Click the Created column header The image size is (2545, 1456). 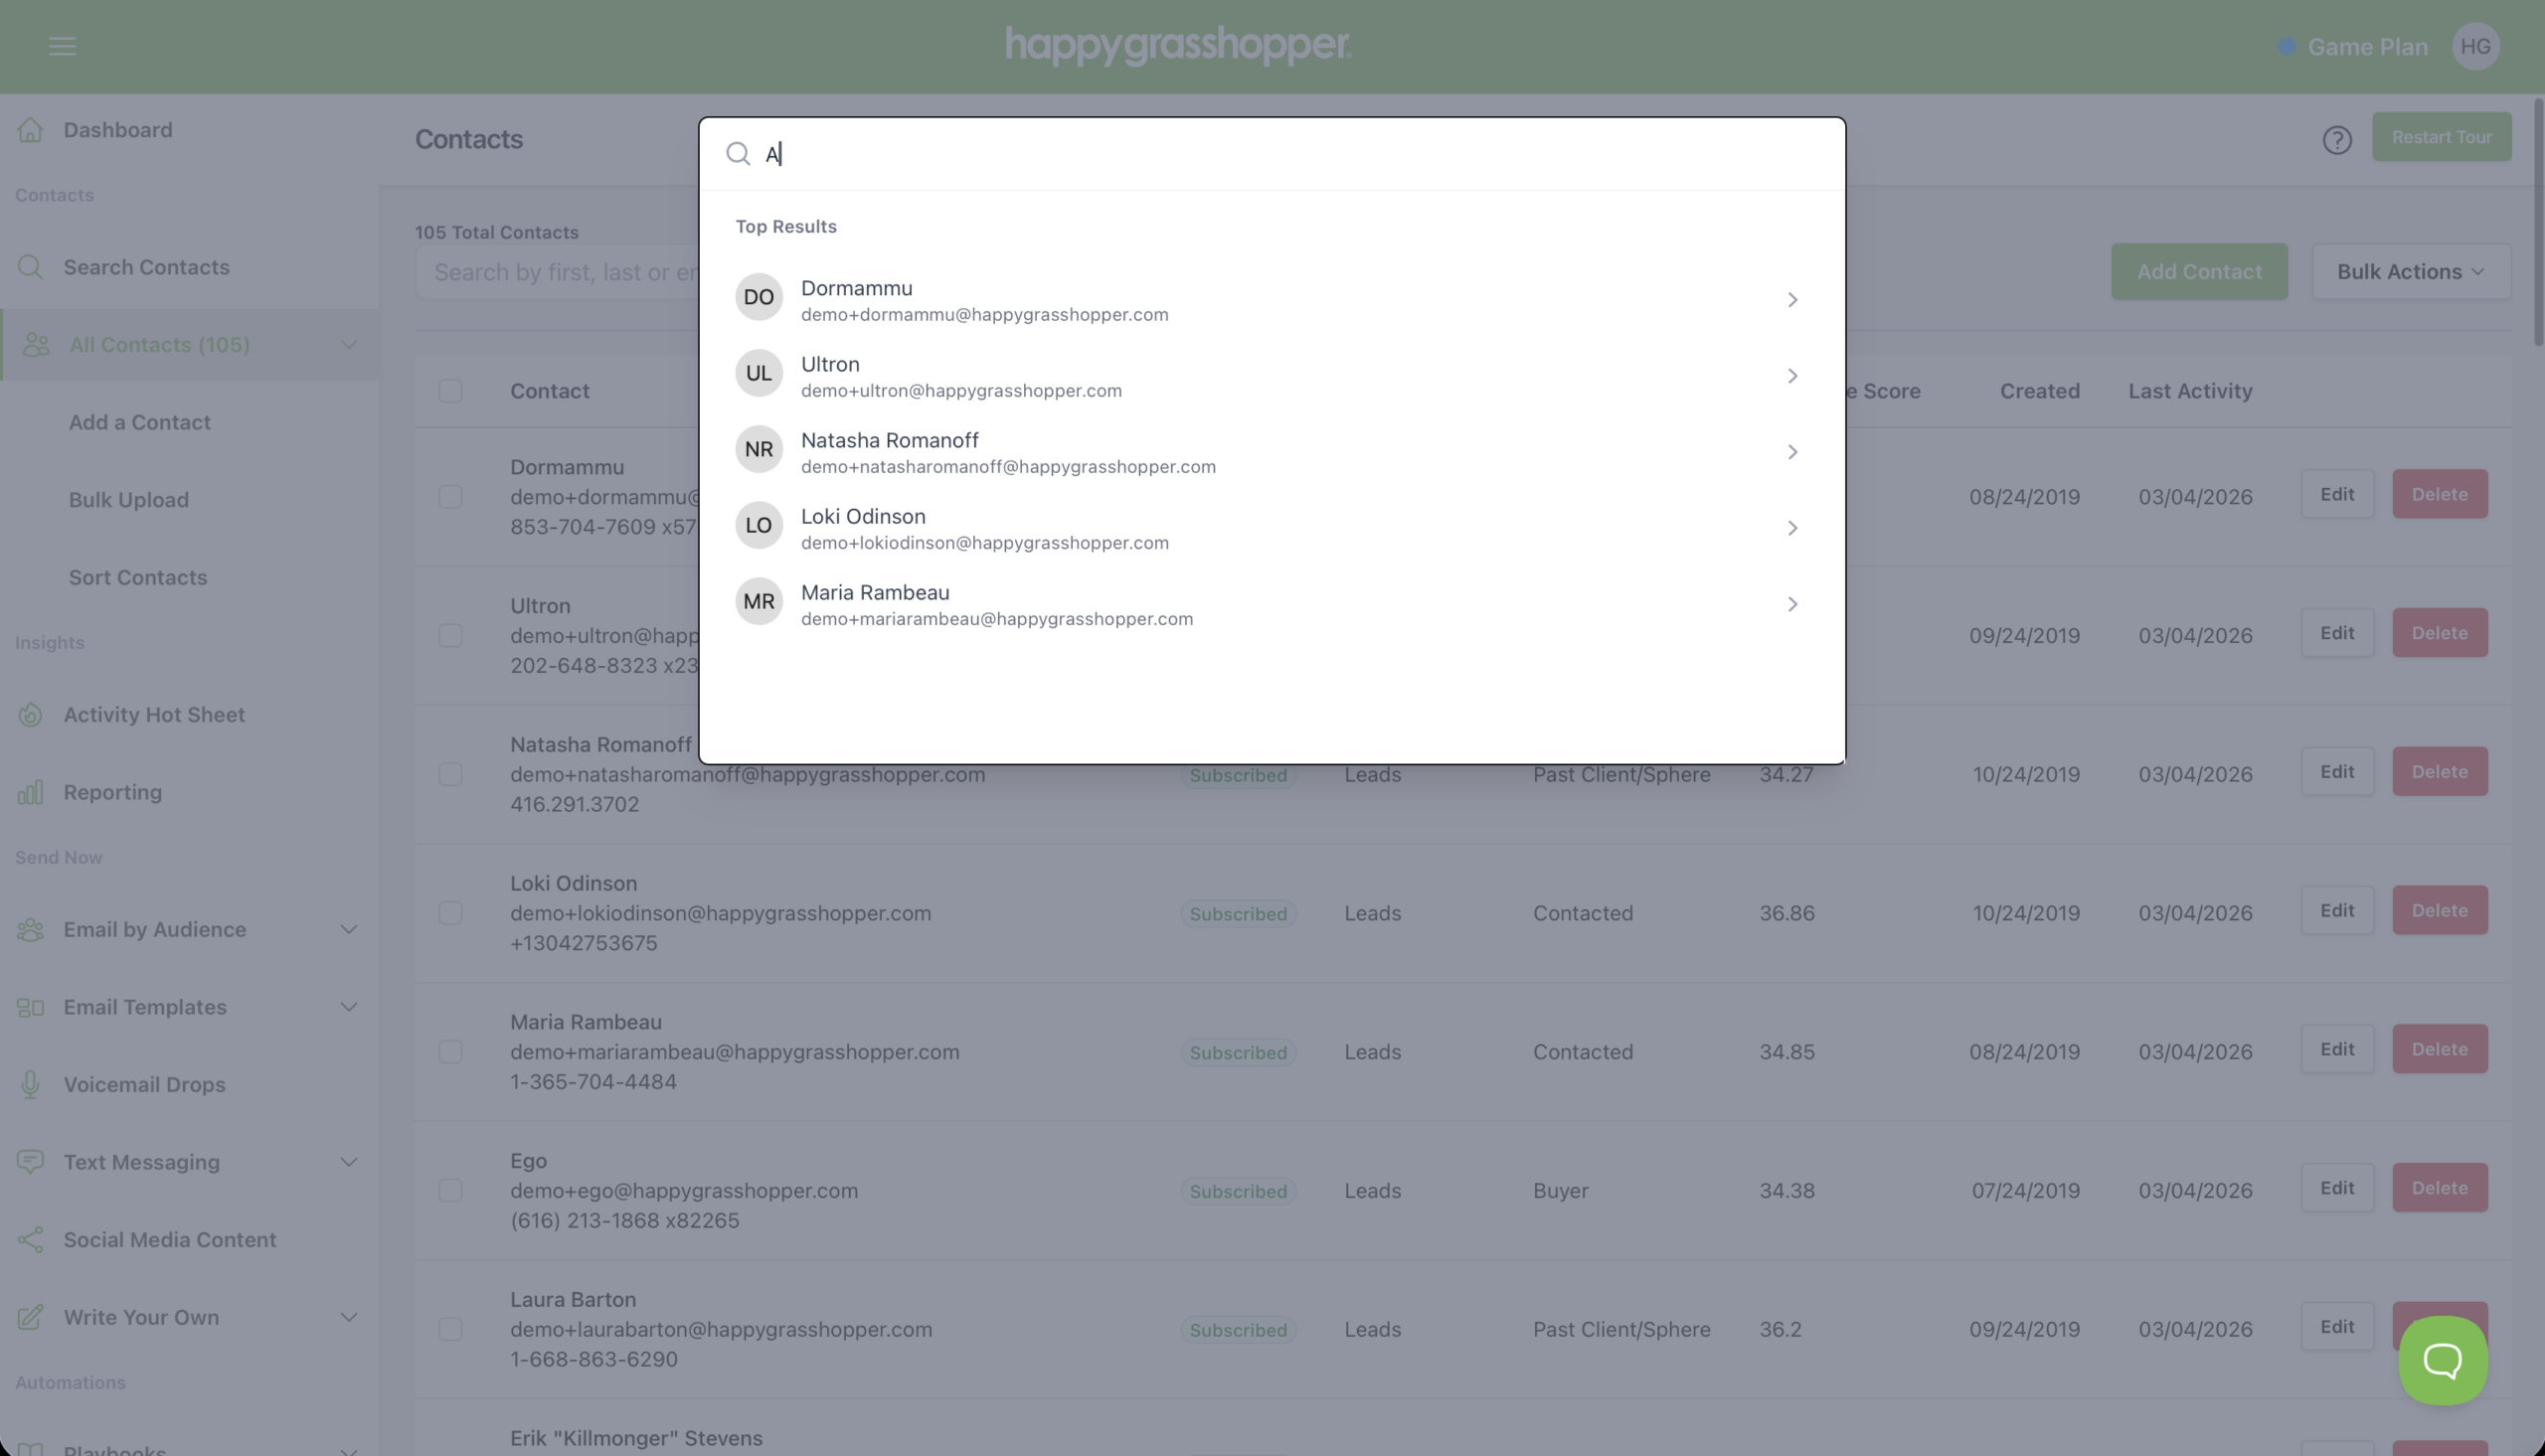tap(2039, 391)
